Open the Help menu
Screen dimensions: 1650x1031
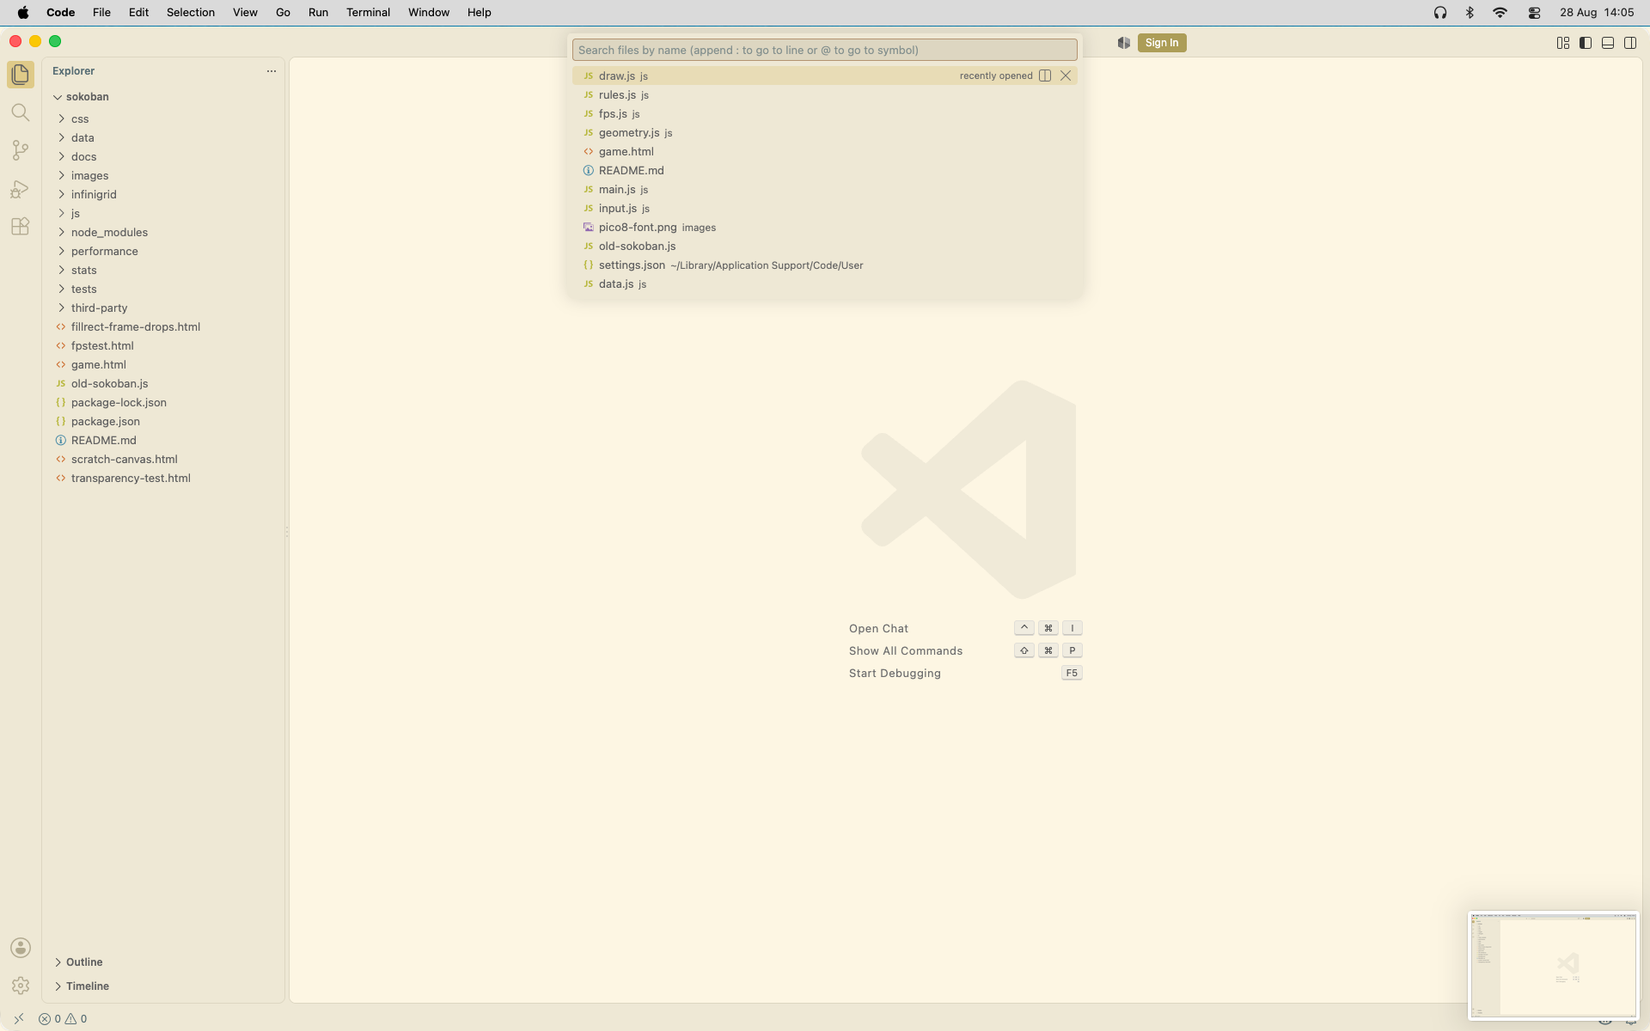(479, 12)
